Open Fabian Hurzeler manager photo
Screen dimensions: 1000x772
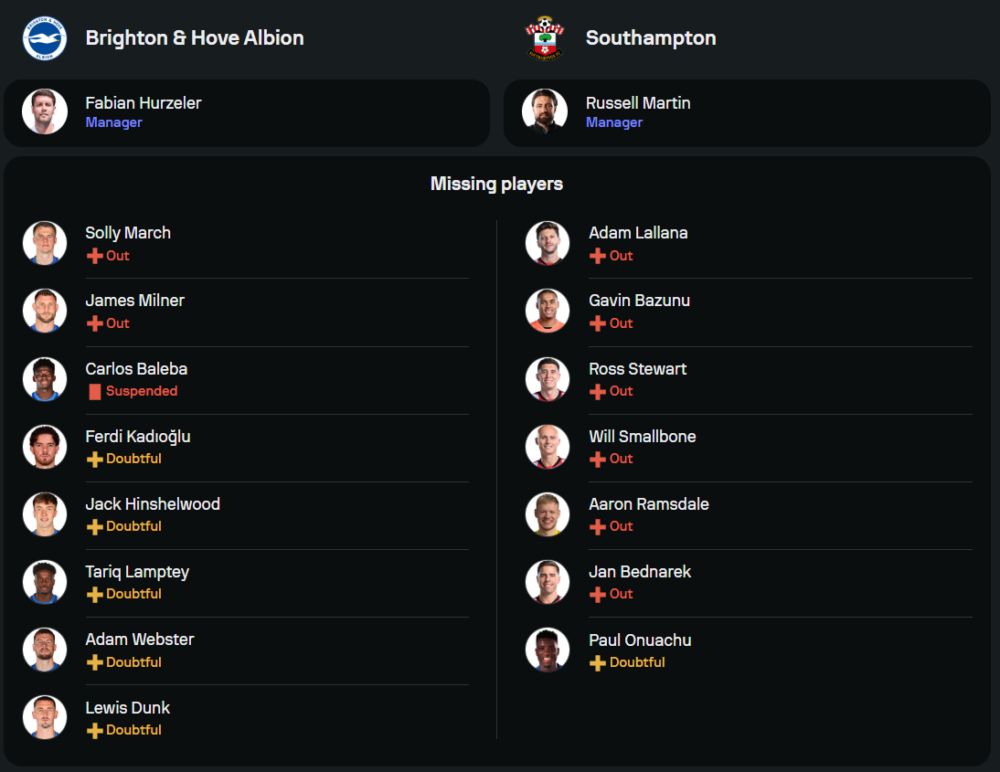tap(45, 112)
